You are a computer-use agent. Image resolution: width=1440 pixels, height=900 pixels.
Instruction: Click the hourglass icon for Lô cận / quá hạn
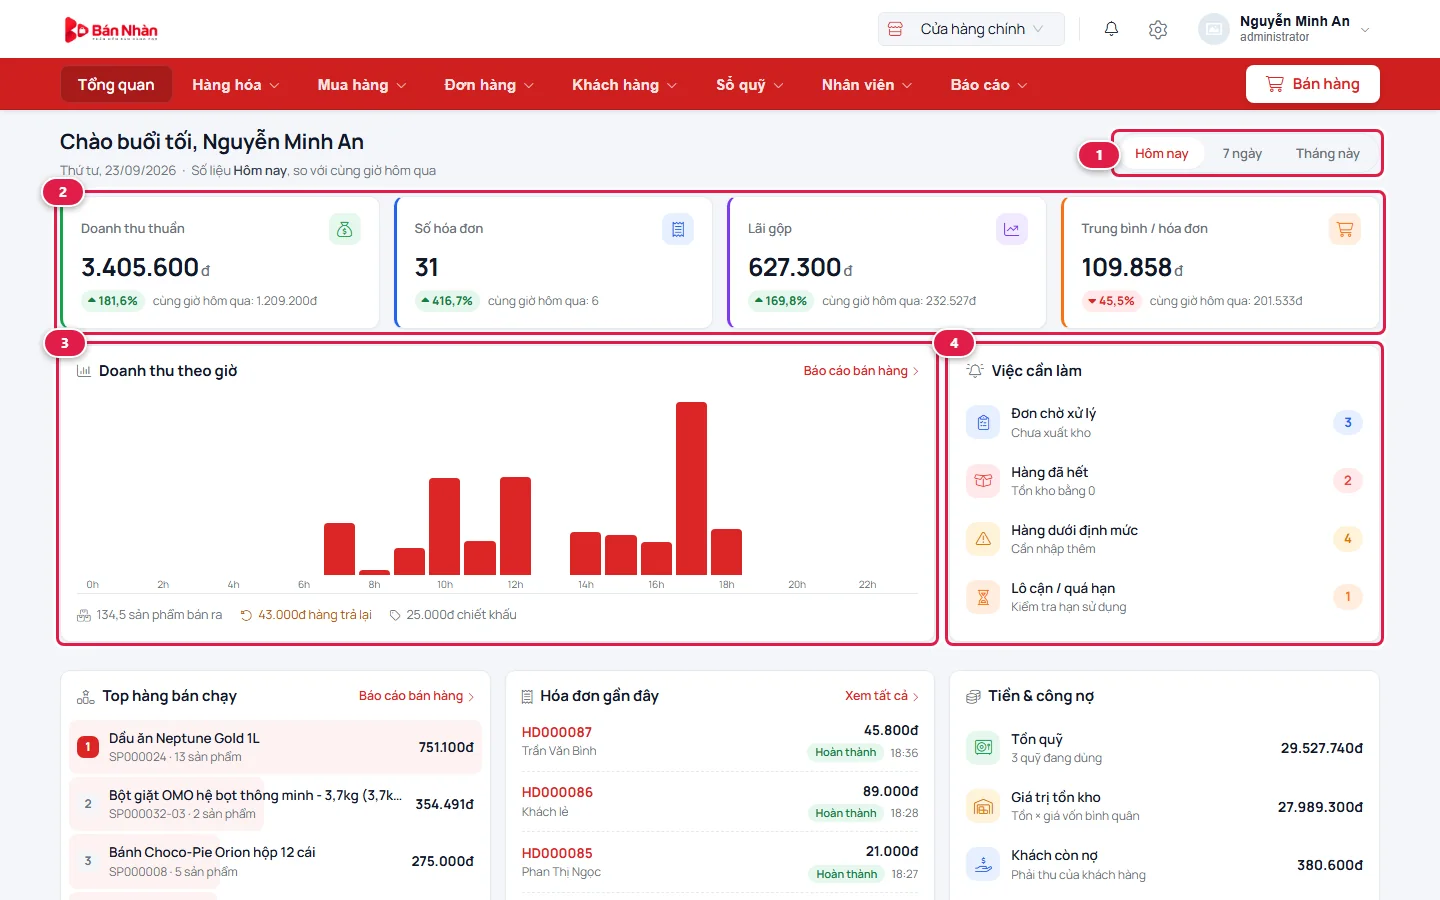(983, 597)
